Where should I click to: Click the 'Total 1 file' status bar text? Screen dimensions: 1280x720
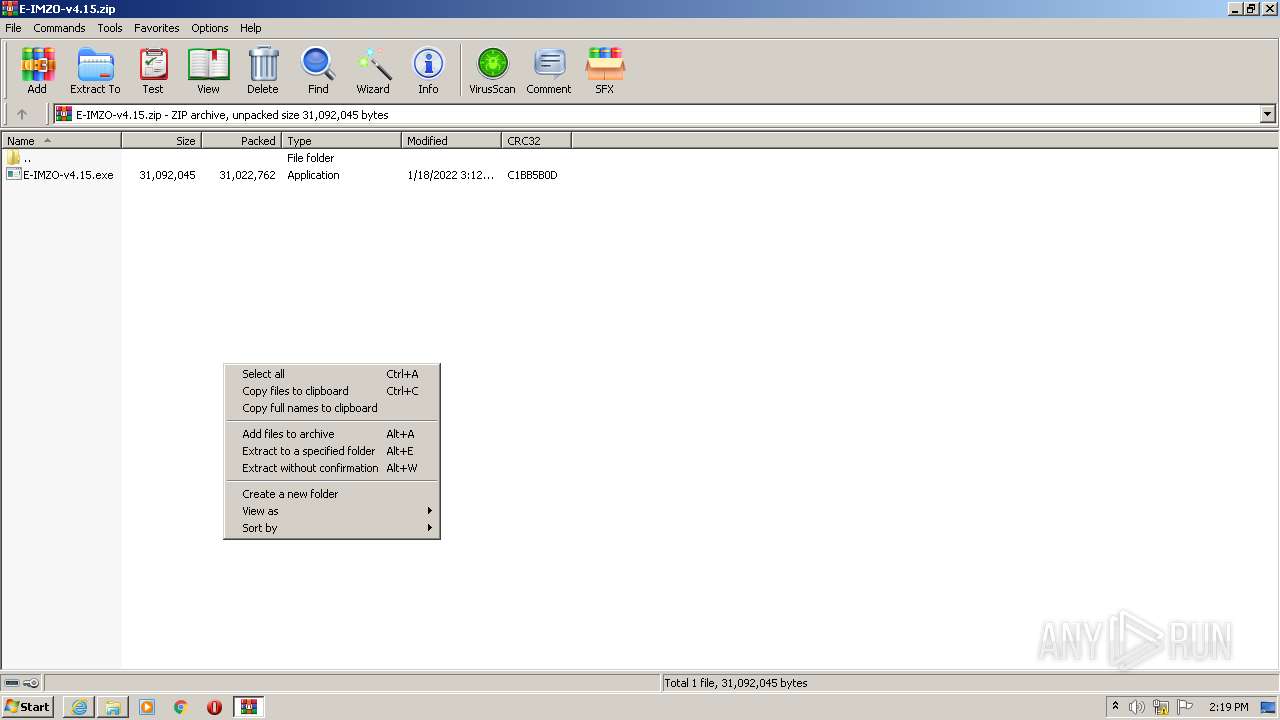735,683
